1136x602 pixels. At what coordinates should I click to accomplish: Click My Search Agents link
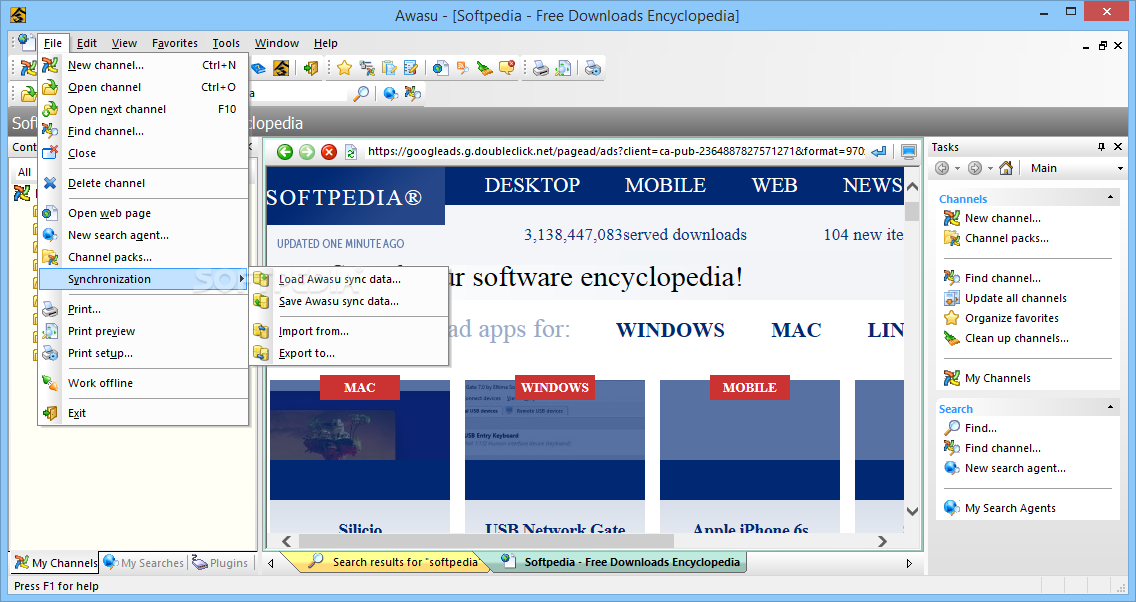point(1010,509)
